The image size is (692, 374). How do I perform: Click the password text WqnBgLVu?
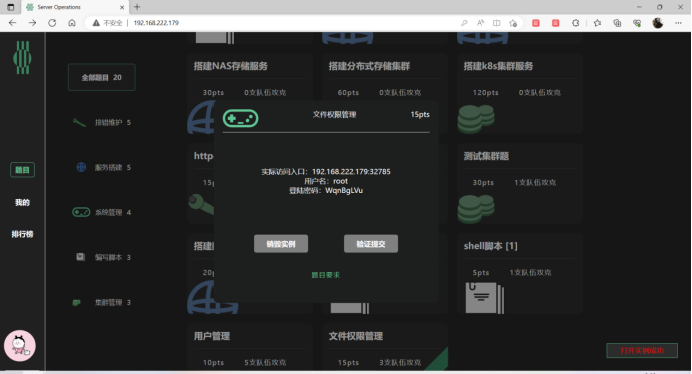pyautogui.click(x=344, y=191)
